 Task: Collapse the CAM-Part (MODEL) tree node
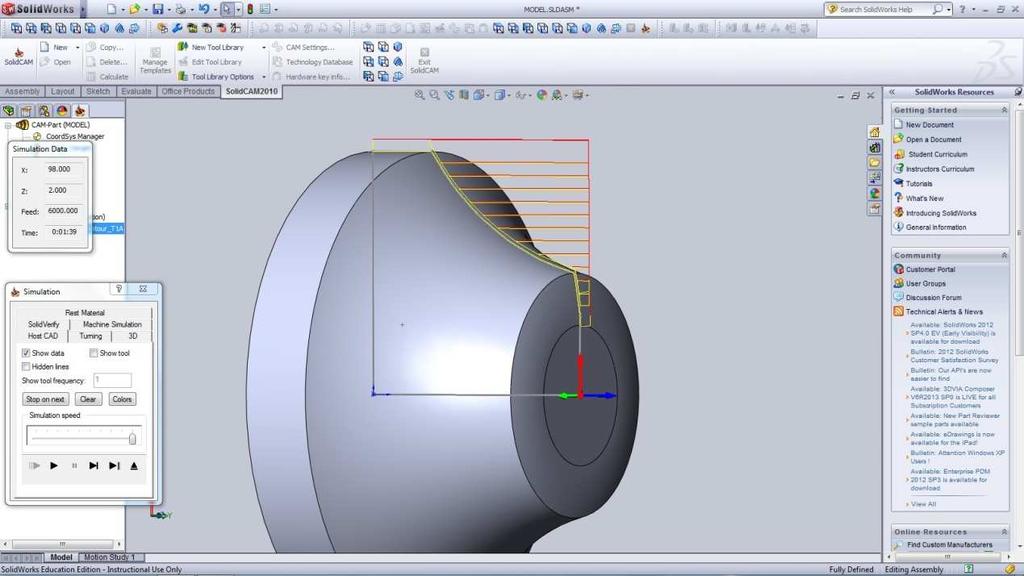8,125
